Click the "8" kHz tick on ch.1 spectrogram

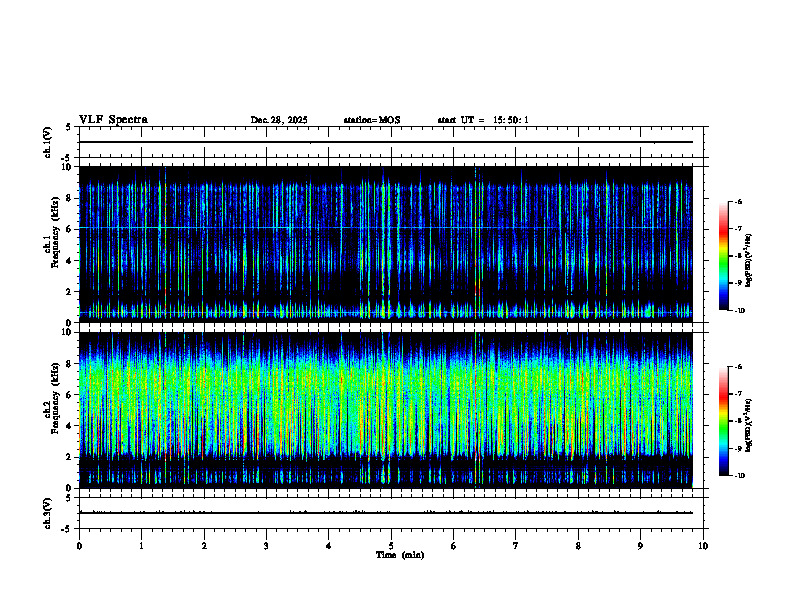coord(70,198)
